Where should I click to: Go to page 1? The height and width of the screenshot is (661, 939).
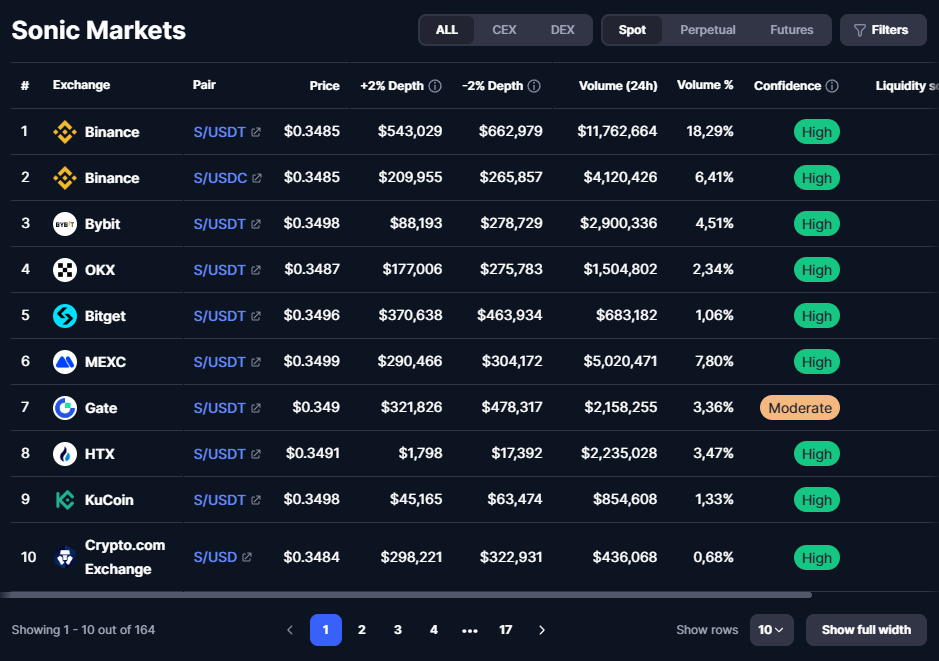[x=326, y=630]
